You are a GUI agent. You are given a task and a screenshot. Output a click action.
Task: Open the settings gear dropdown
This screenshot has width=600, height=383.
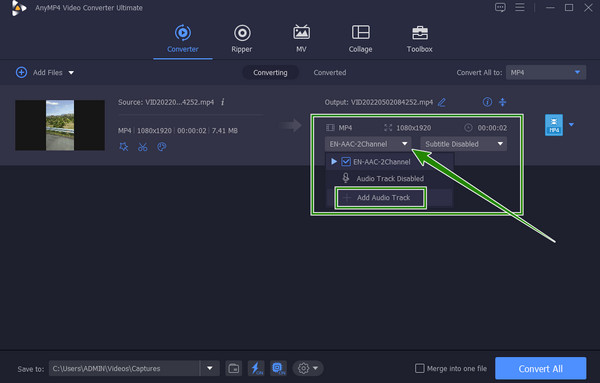pyautogui.click(x=308, y=368)
